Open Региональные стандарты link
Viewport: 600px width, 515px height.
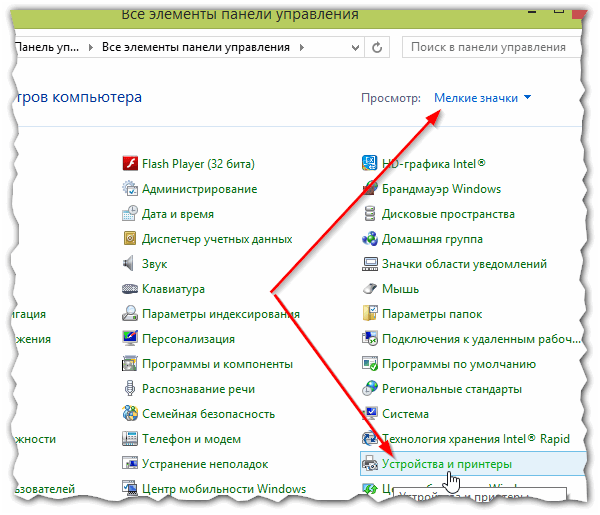[452, 389]
